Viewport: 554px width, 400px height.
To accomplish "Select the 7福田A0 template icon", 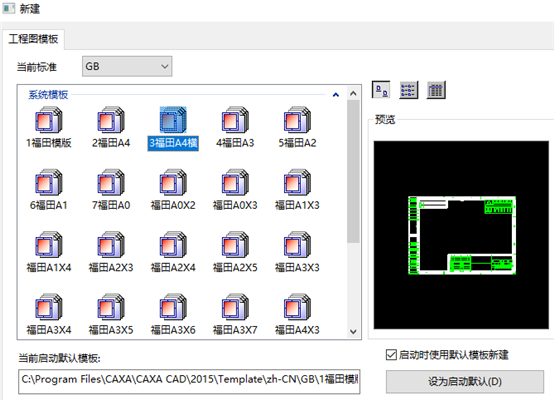I will pyautogui.click(x=111, y=182).
